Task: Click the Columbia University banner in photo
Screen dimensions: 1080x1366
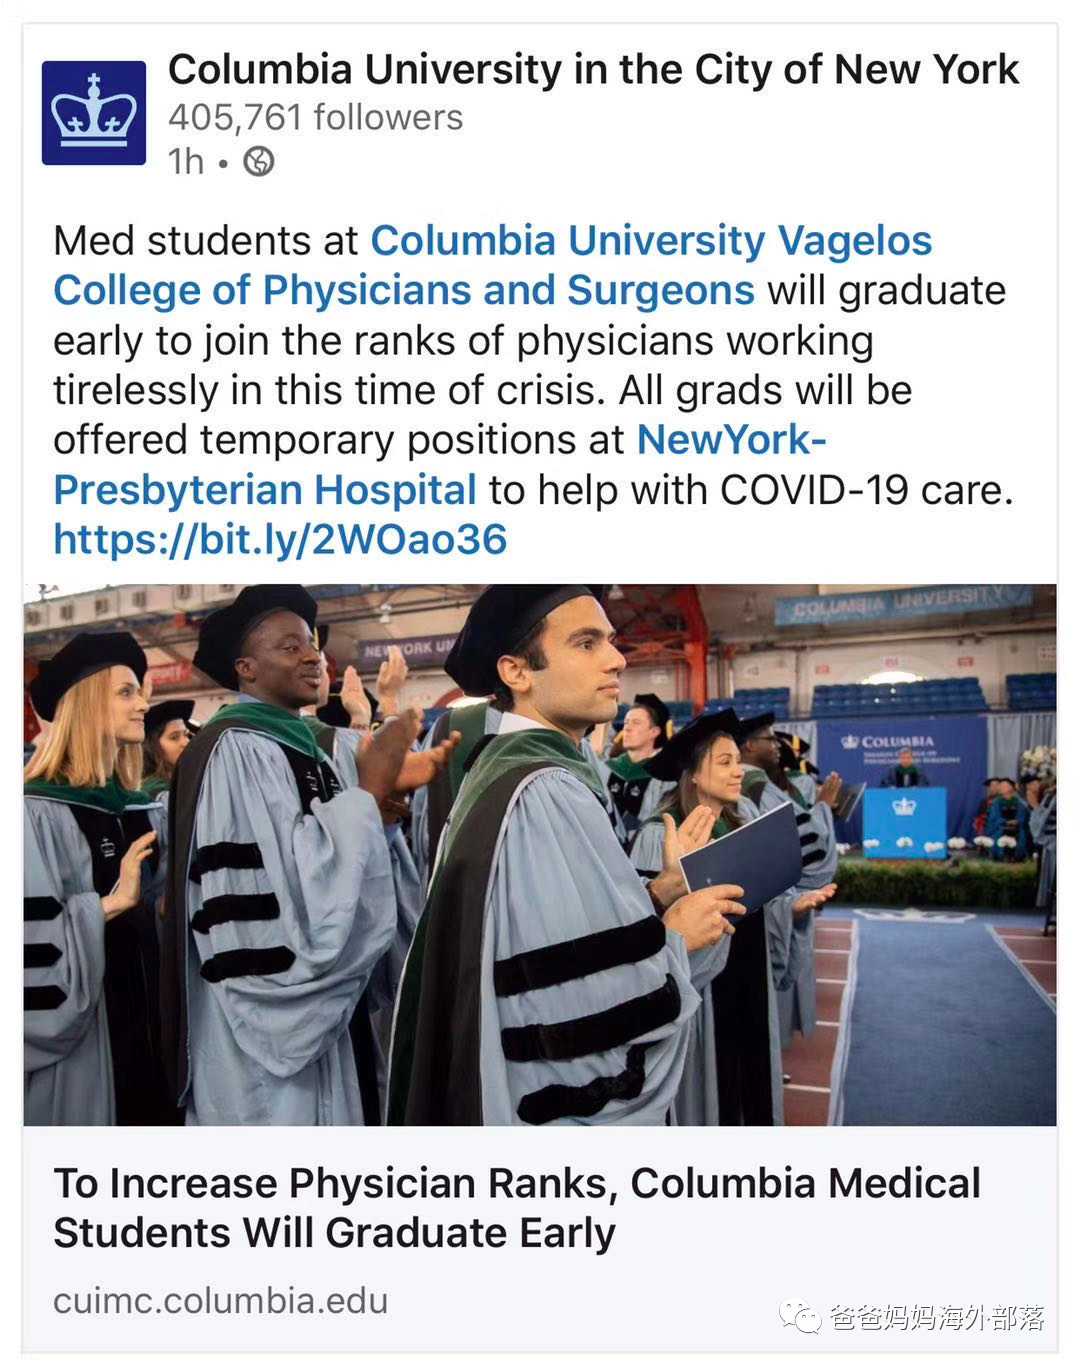Action: (x=905, y=603)
